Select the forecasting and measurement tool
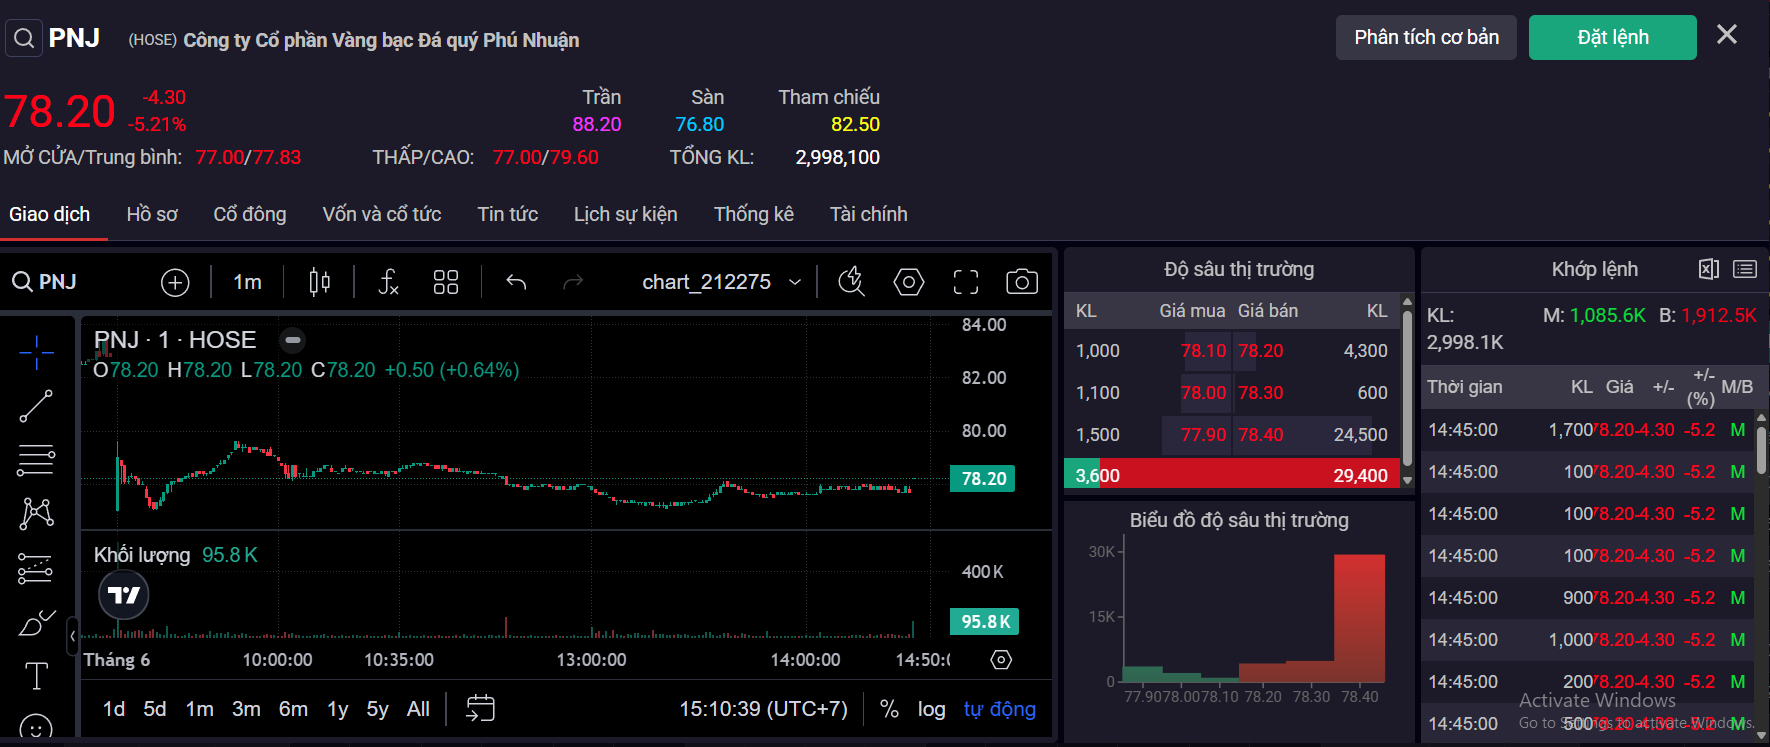This screenshot has height=747, width=1770. tap(36, 568)
